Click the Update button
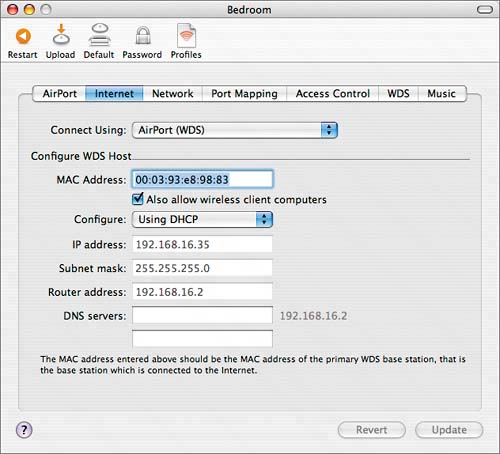 pos(449,430)
